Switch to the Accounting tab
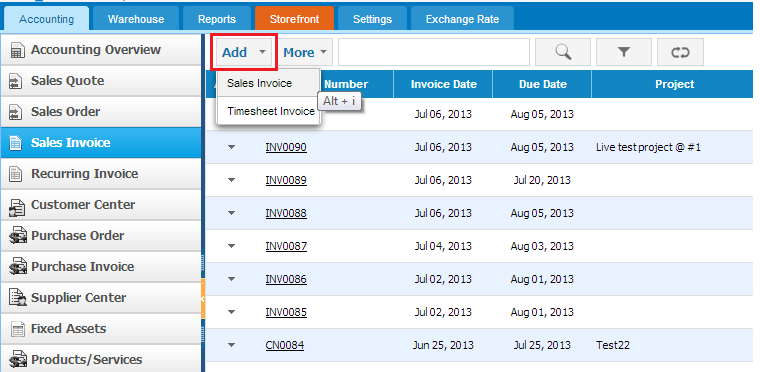Viewport: 760px width, 372px height. 47,19
